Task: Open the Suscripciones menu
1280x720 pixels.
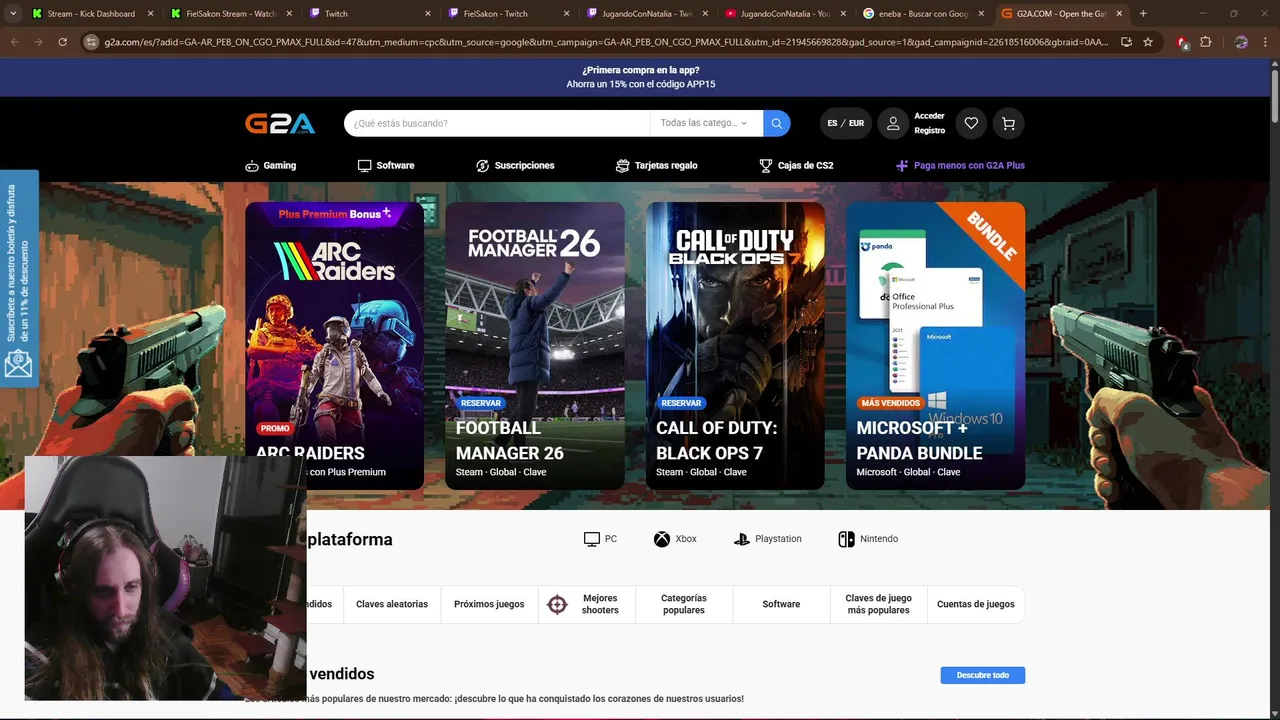Action: pyautogui.click(x=515, y=165)
